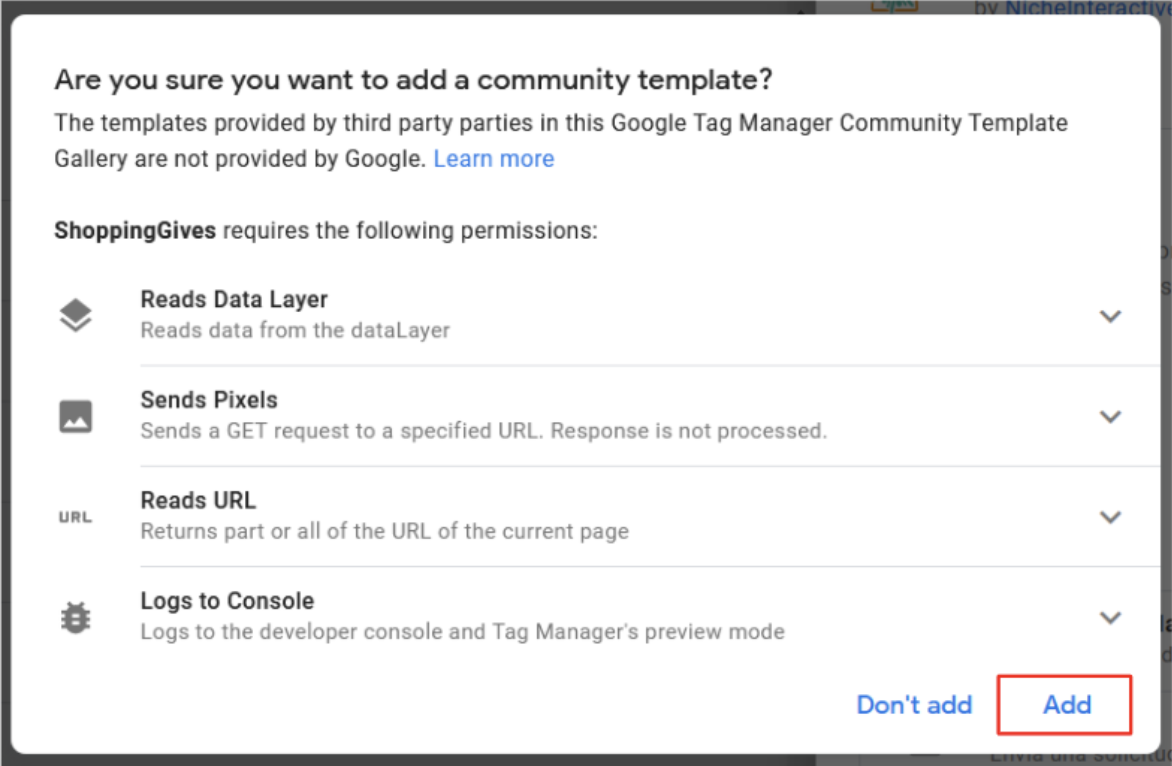This screenshot has width=1172, height=766.
Task: Click the Reads URL icon
Action: (x=75, y=517)
